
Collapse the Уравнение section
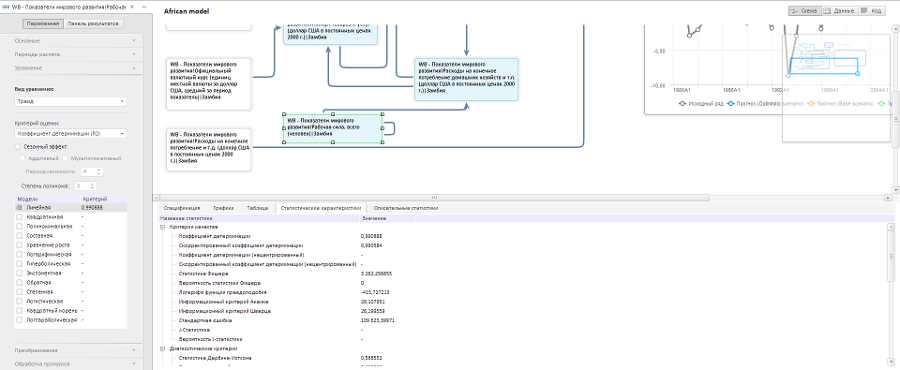click(76, 68)
